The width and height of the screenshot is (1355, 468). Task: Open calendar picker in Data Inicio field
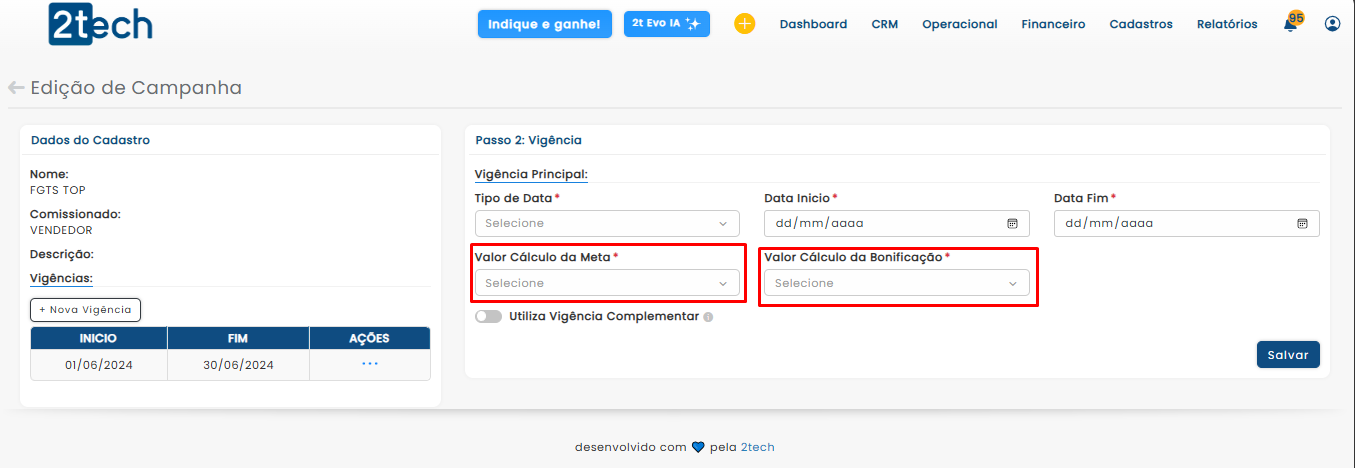(1012, 223)
